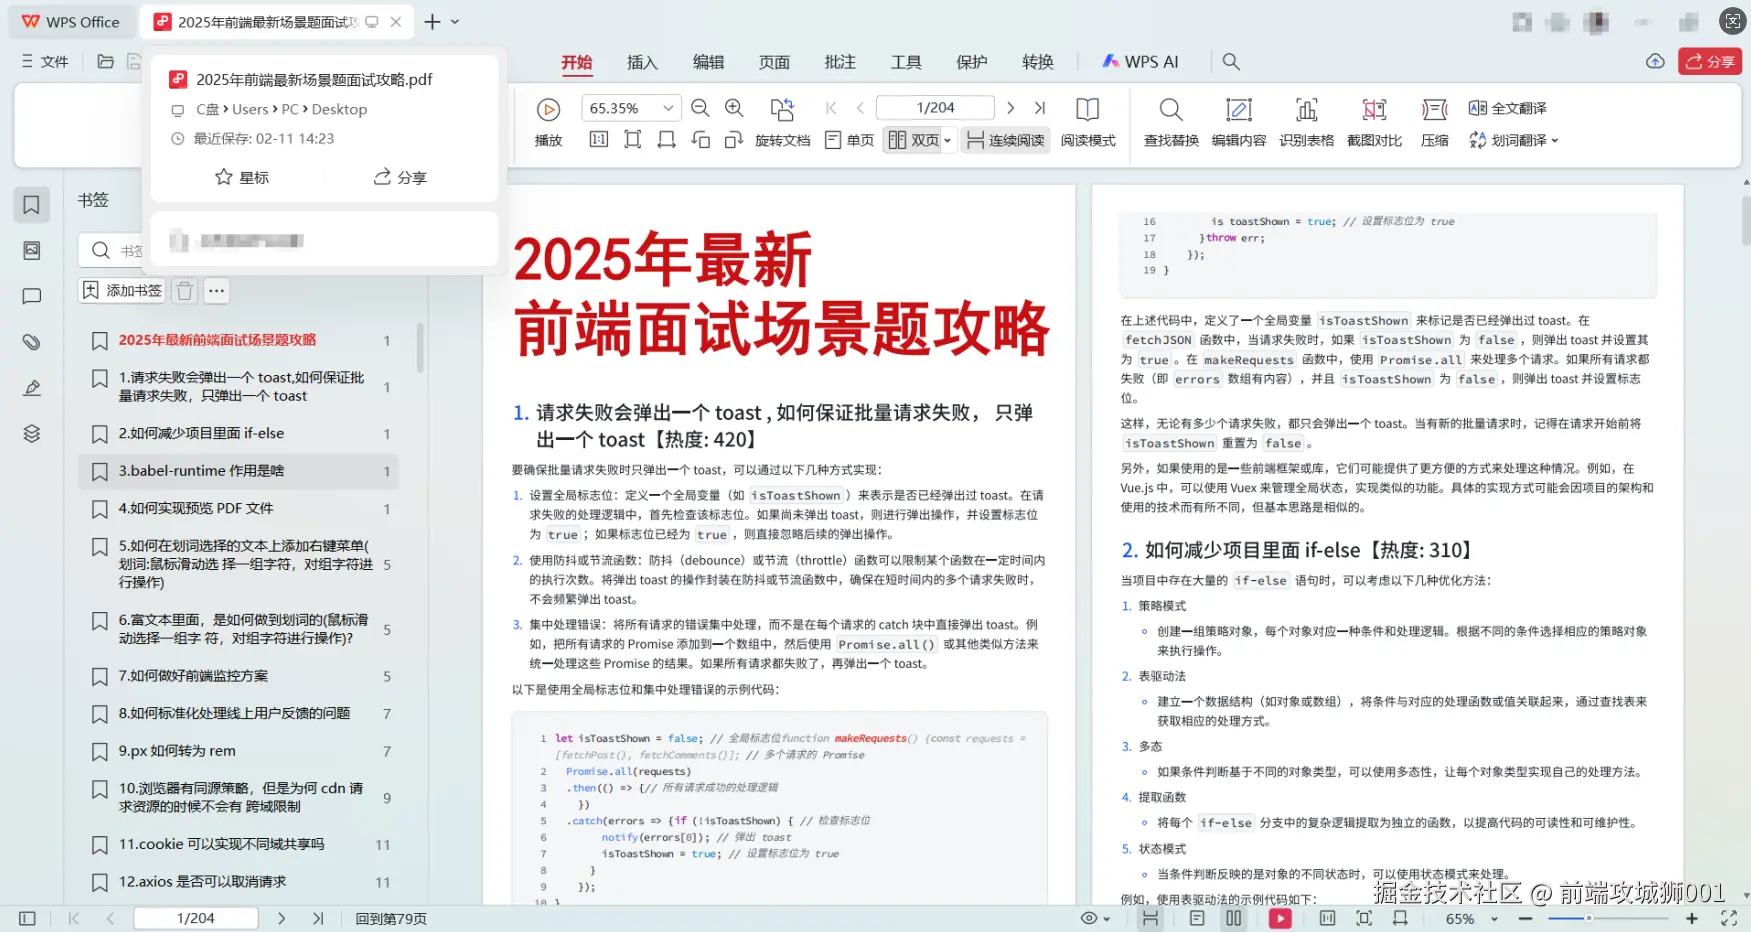Open Edit Content tool (编辑内容)
The width and height of the screenshot is (1751, 932).
tap(1239, 122)
